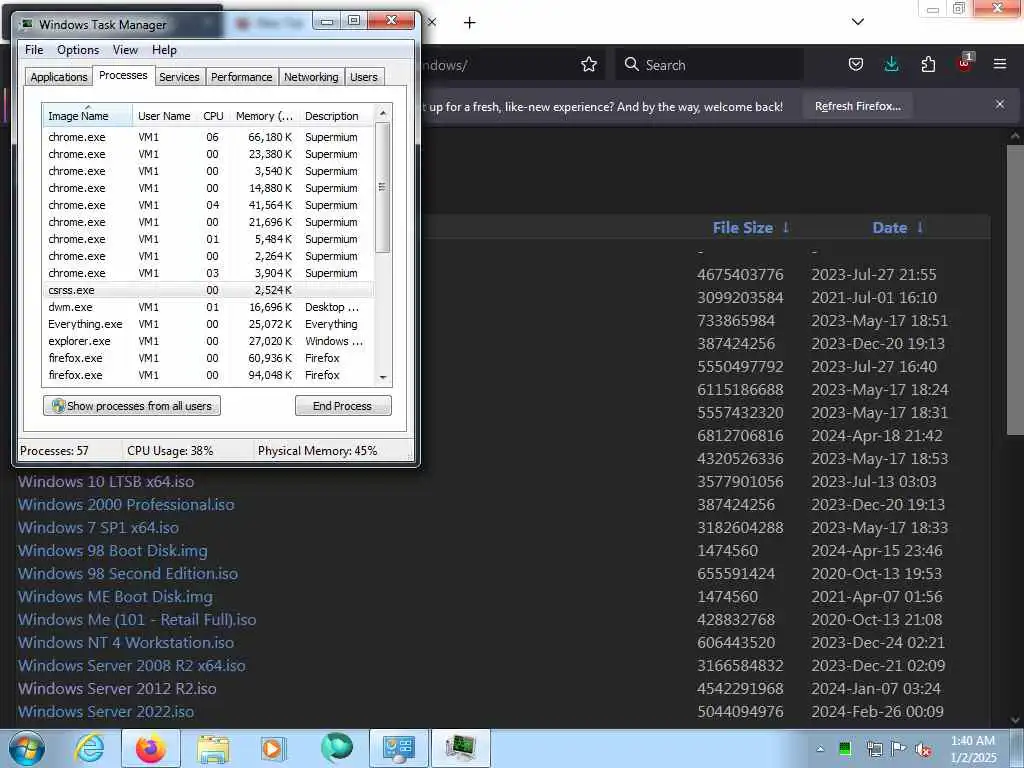1024x768 pixels.
Task: Open the Firefox downloads arrow icon
Action: (x=891, y=64)
